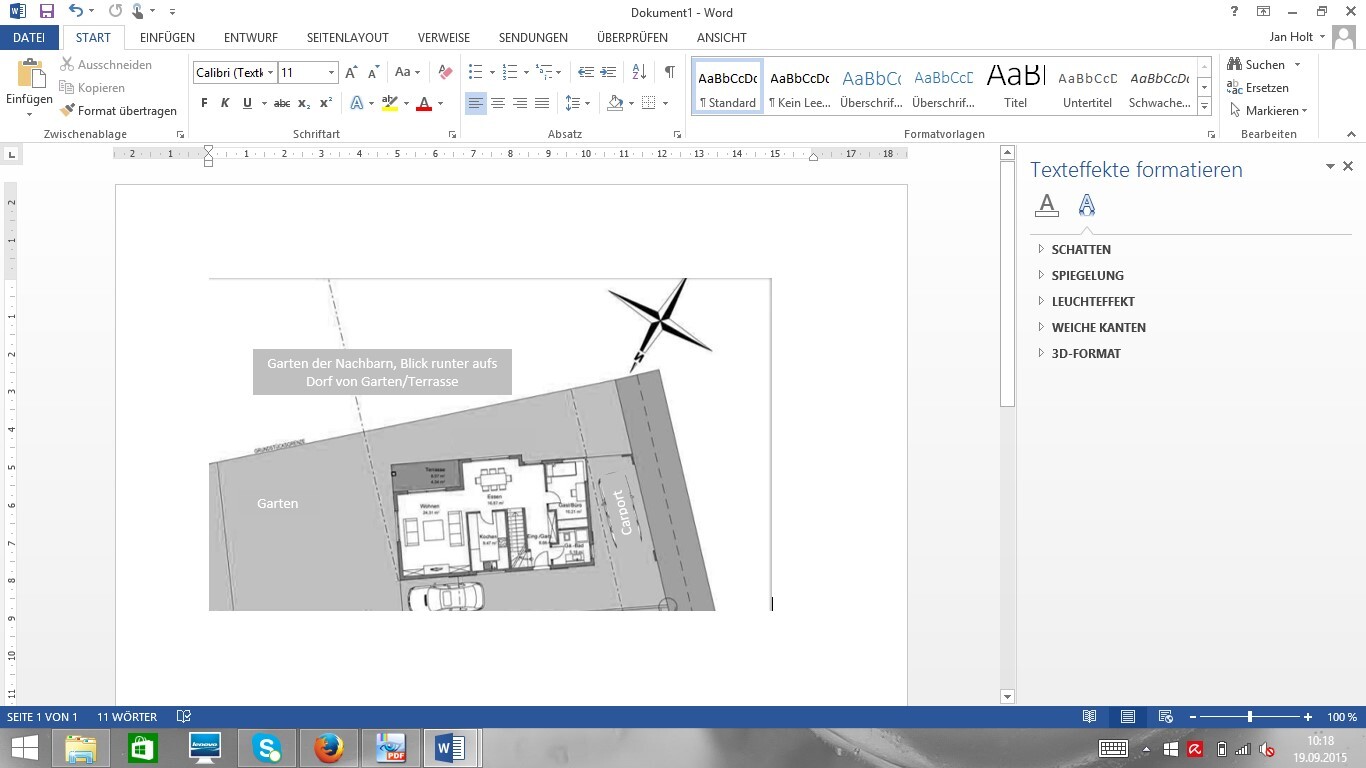Select the Texteffekte tab icon in pane

[x=1086, y=206]
